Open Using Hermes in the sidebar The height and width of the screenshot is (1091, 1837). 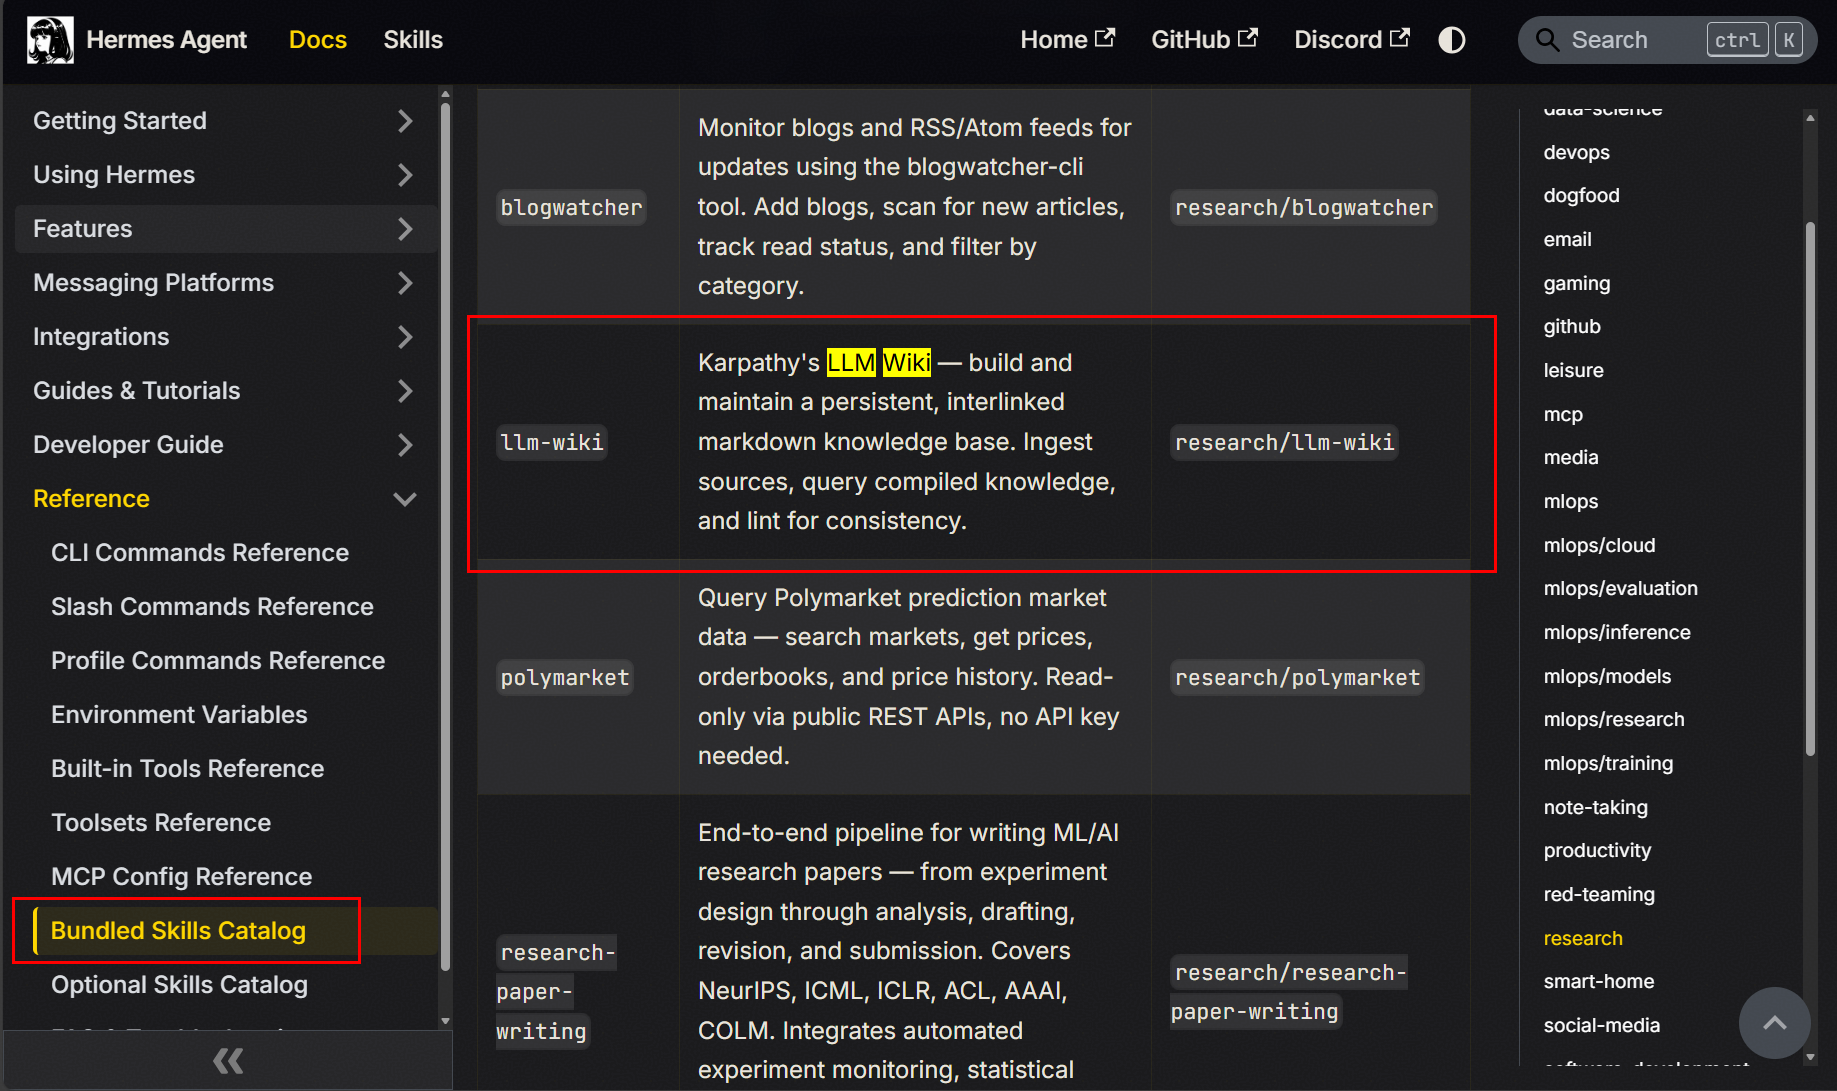(114, 175)
